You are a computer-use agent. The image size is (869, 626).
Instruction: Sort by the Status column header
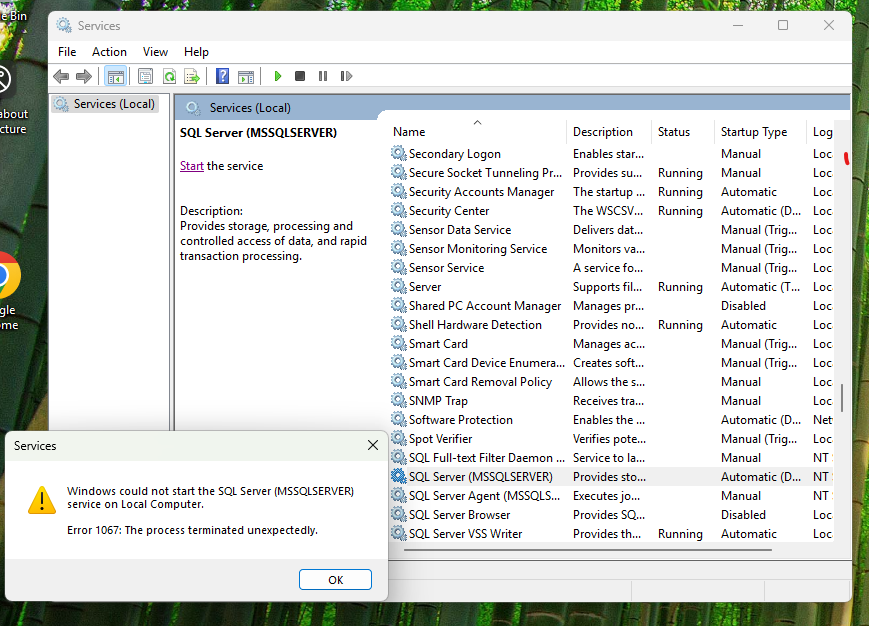[683, 132]
